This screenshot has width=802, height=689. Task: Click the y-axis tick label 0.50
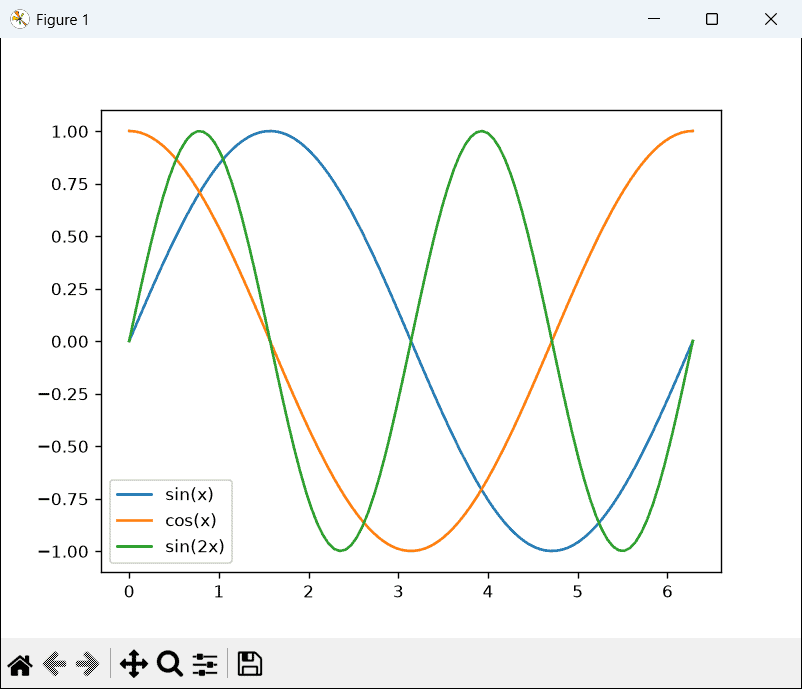click(x=70, y=237)
